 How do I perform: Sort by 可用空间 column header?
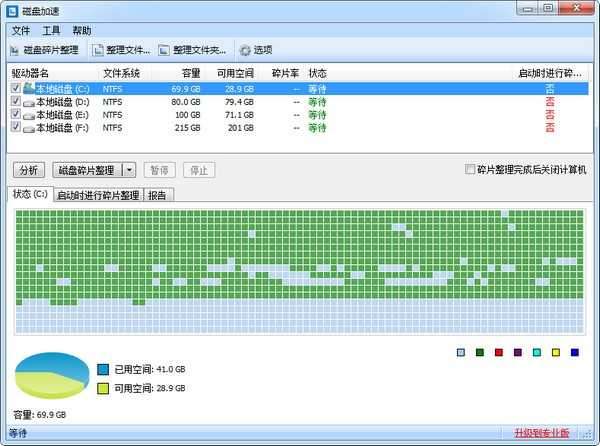pyautogui.click(x=235, y=73)
